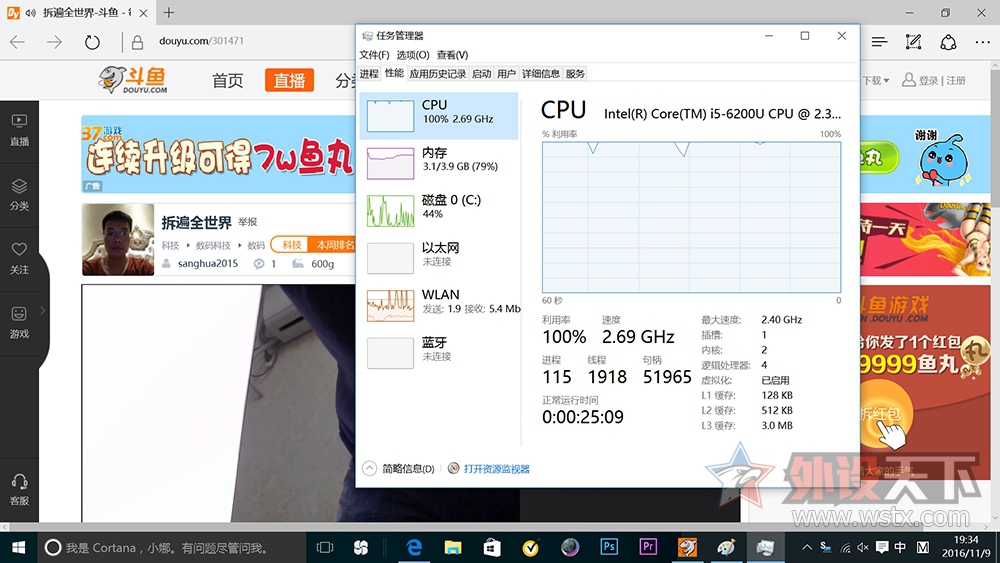Open the Windows Start menu
Viewport: 1000px width, 563px height.
18,547
